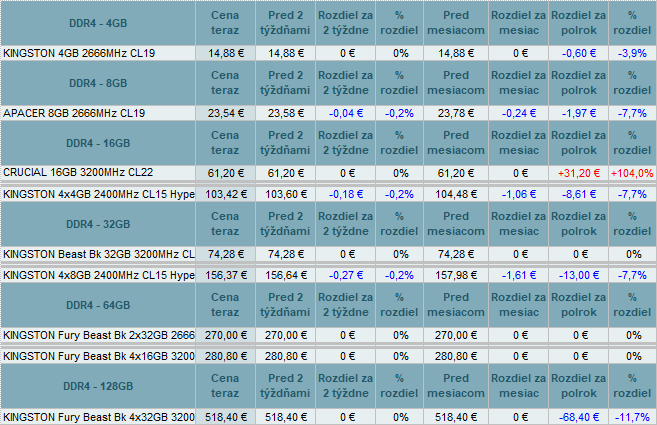657x425 pixels.
Task: Select the KINGSTON Fury Beast Bk 4x32GB 3200 name
Action: [x=99, y=417]
